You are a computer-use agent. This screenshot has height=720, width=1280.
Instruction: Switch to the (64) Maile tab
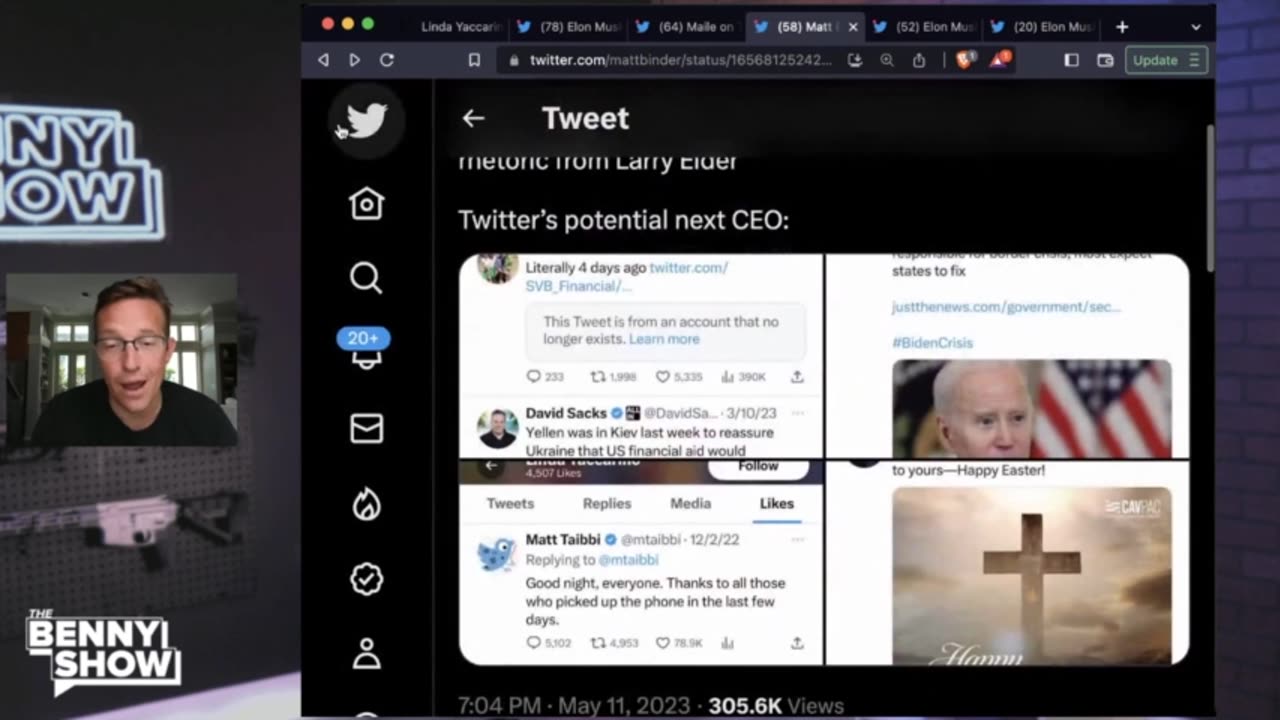[685, 27]
